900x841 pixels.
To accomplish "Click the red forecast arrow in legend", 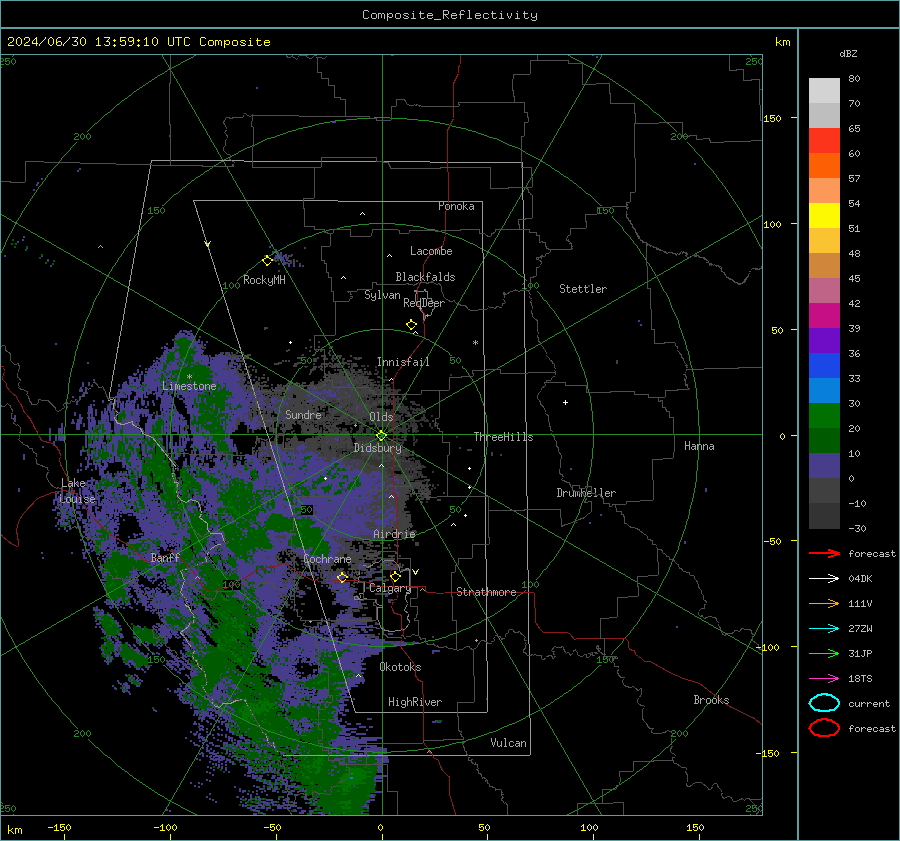I will point(824,553).
